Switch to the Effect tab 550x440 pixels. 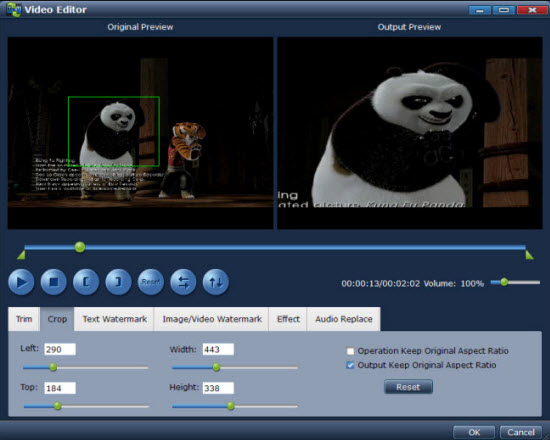[x=288, y=319]
